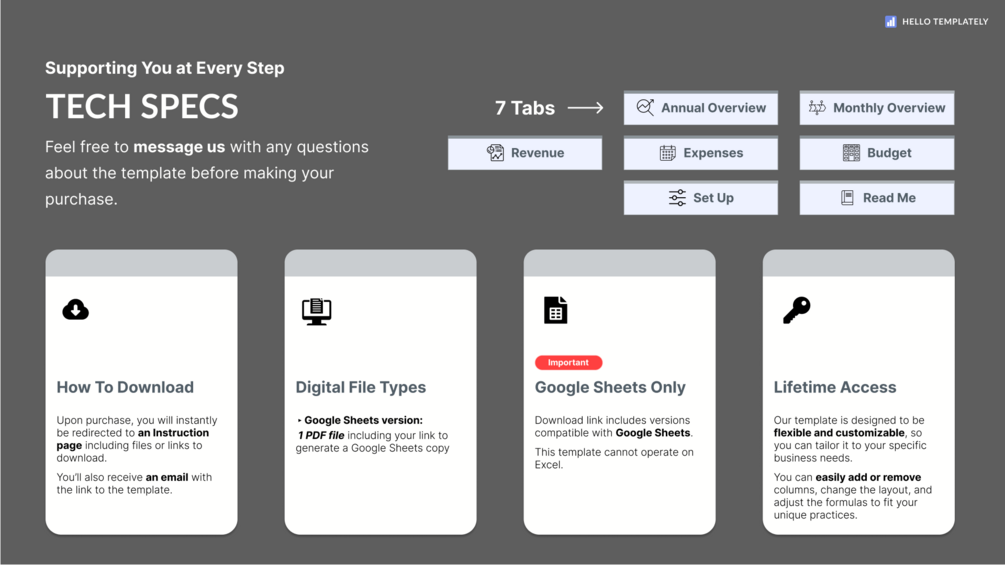This screenshot has height=565, width=1005.
Task: Click the chart icon on Annual Overview
Action: pos(645,108)
